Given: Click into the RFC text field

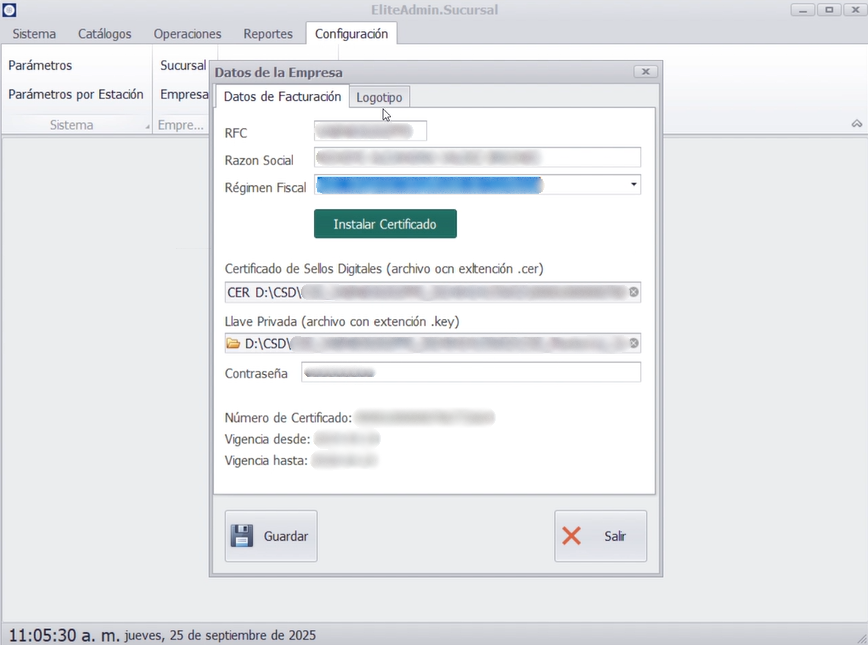Looking at the screenshot, I should point(370,131).
